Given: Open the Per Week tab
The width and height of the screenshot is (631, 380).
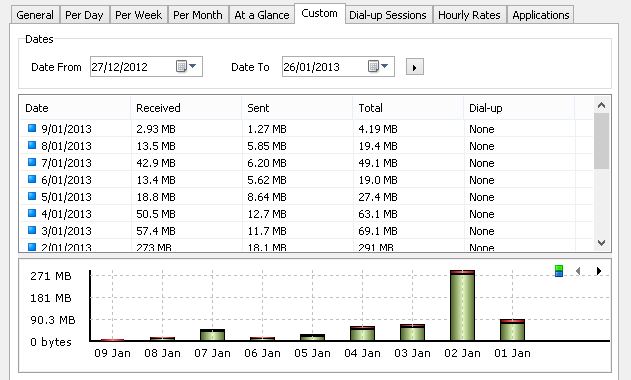Looking at the screenshot, I should pyautogui.click(x=138, y=15).
